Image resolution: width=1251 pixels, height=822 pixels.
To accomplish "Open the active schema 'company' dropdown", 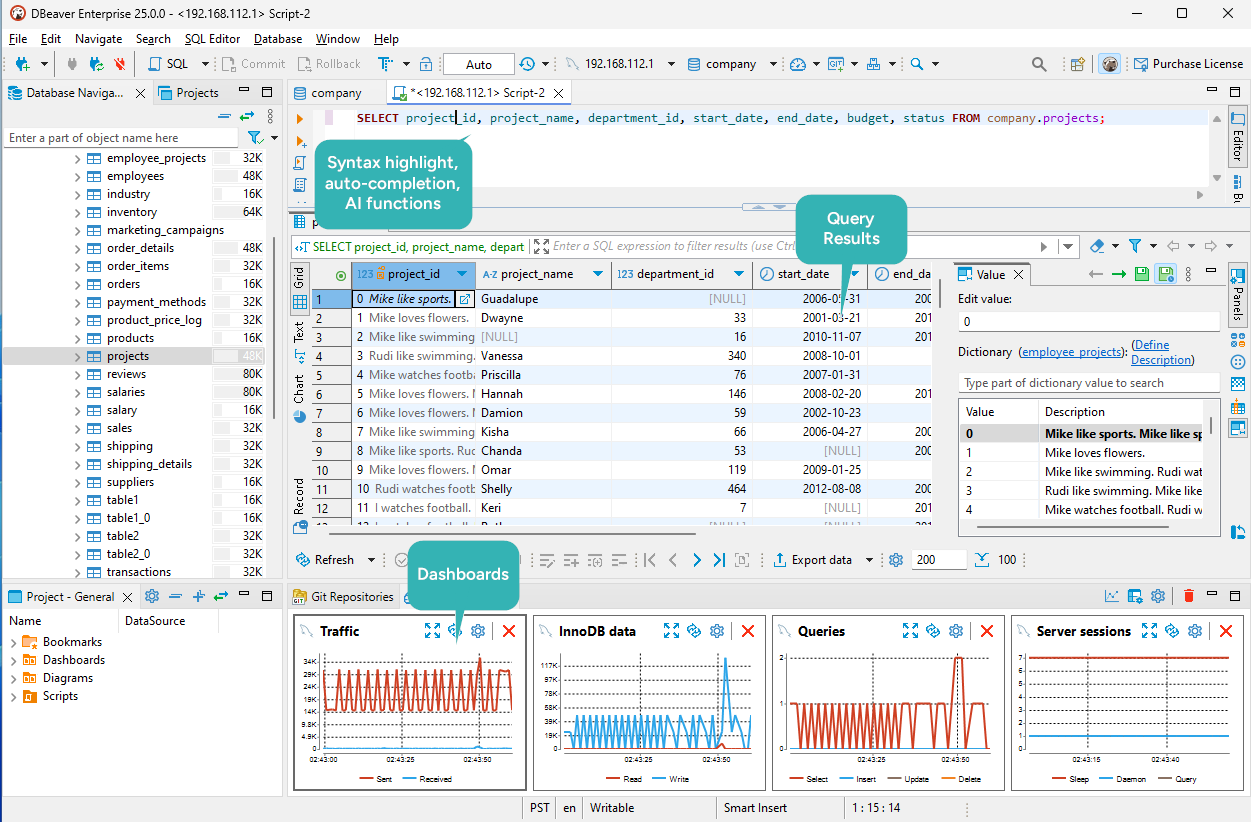I will (x=774, y=64).
